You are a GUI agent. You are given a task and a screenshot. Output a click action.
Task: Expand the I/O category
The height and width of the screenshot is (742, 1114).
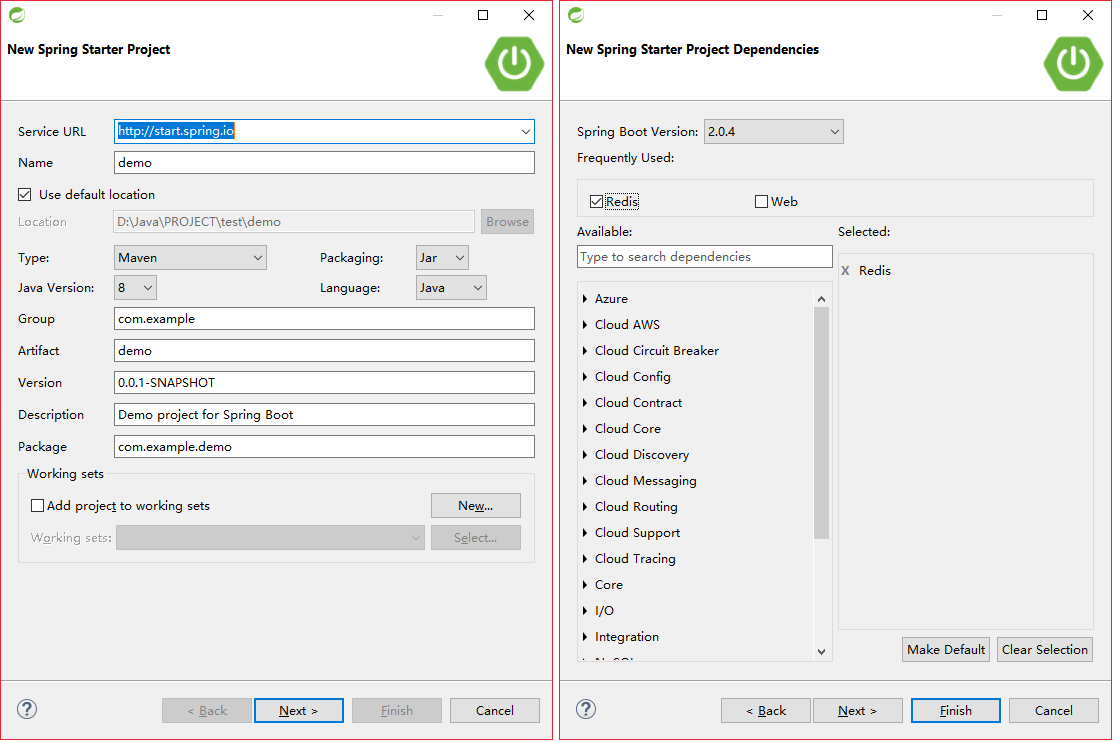tap(585, 611)
